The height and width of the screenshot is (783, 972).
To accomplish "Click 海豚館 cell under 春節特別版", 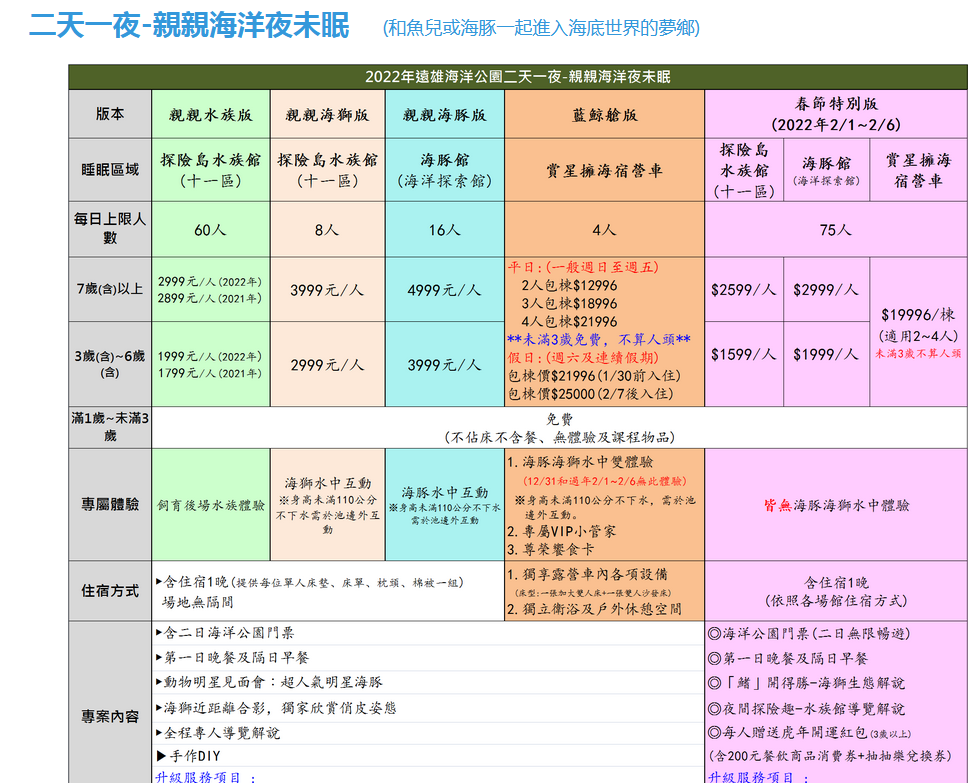I will coord(826,170).
